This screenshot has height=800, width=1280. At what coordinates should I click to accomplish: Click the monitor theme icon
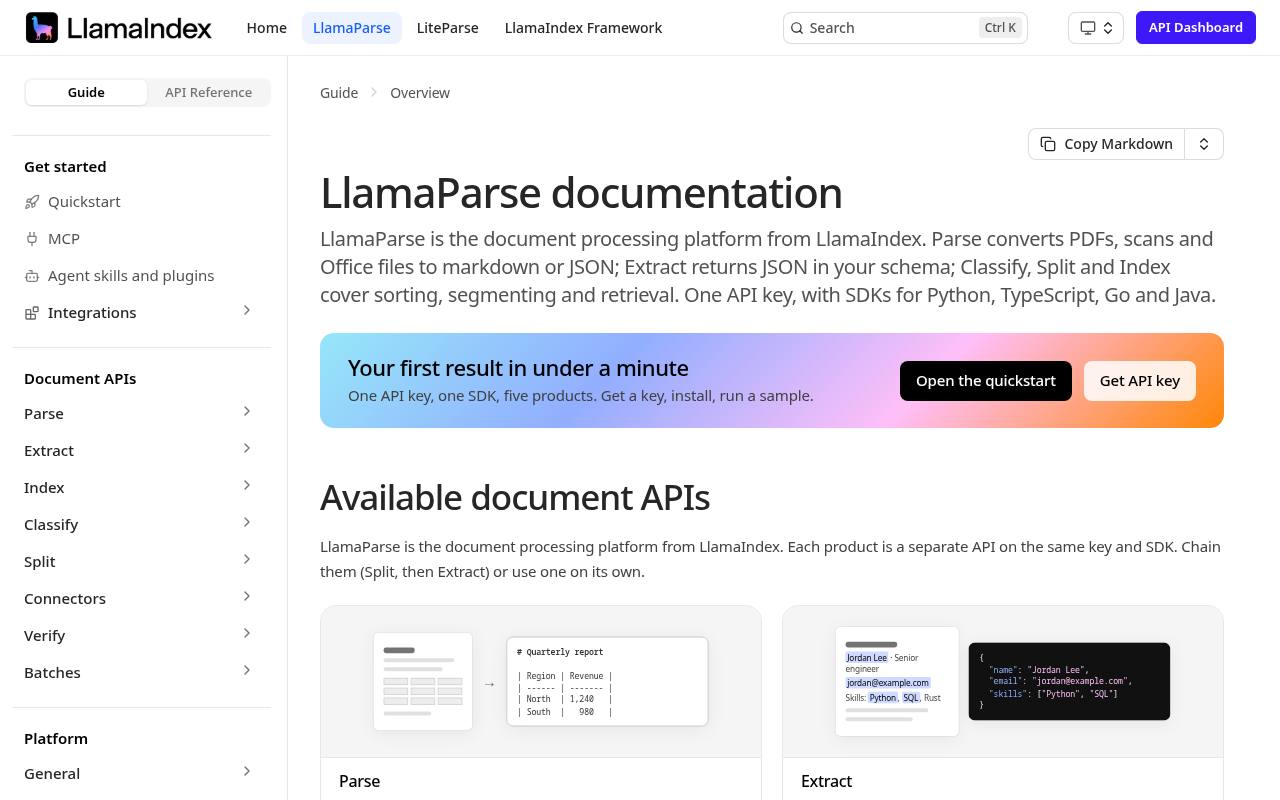[1088, 28]
